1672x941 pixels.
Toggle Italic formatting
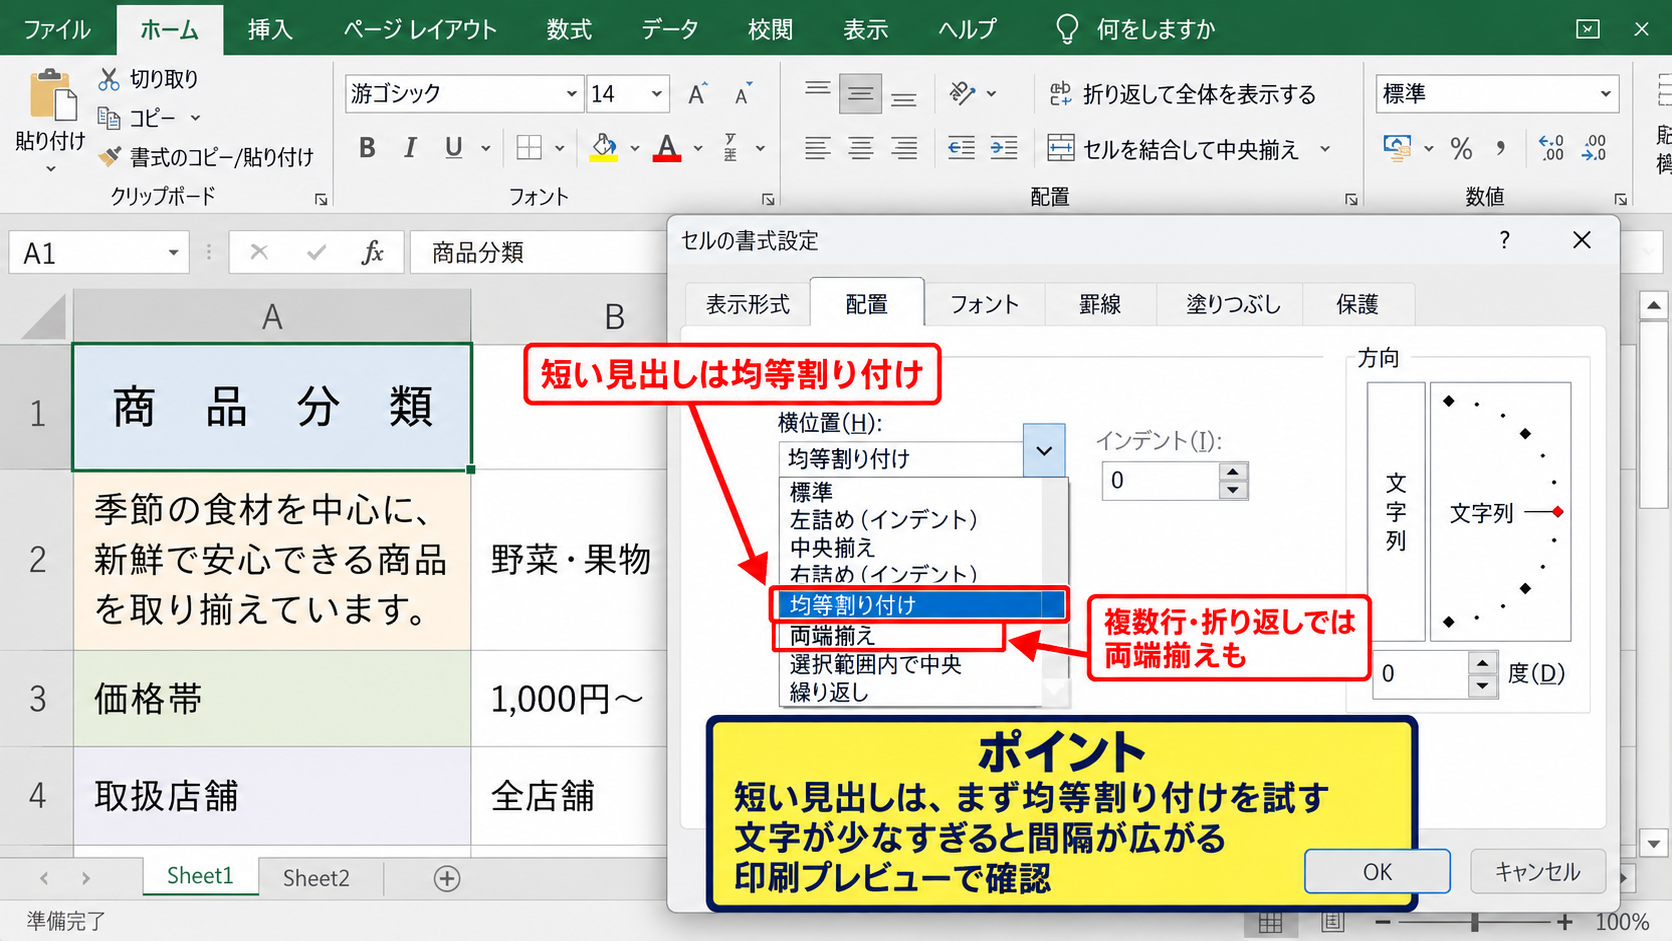point(410,148)
